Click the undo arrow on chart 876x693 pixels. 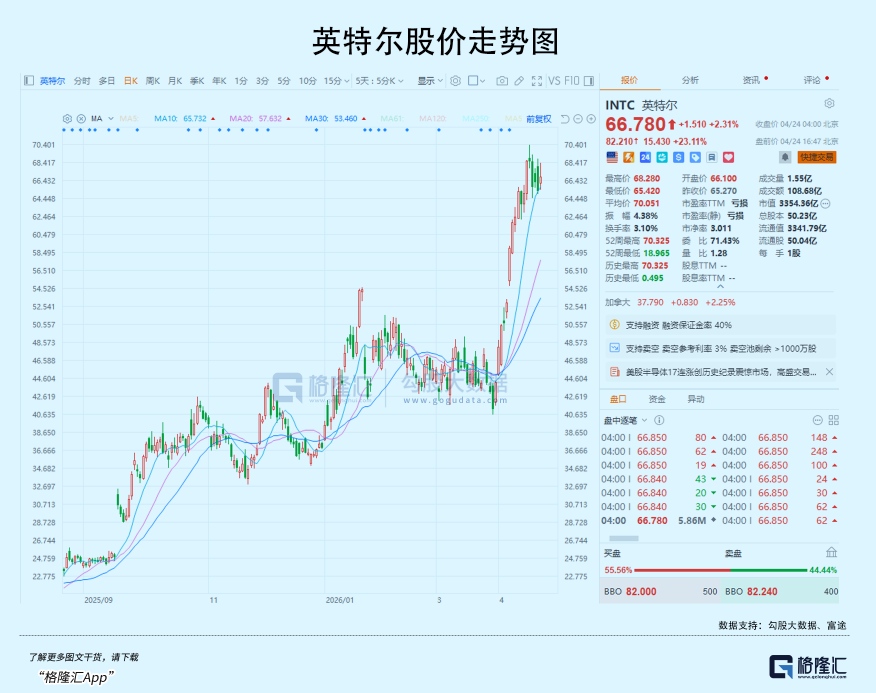click(x=565, y=118)
